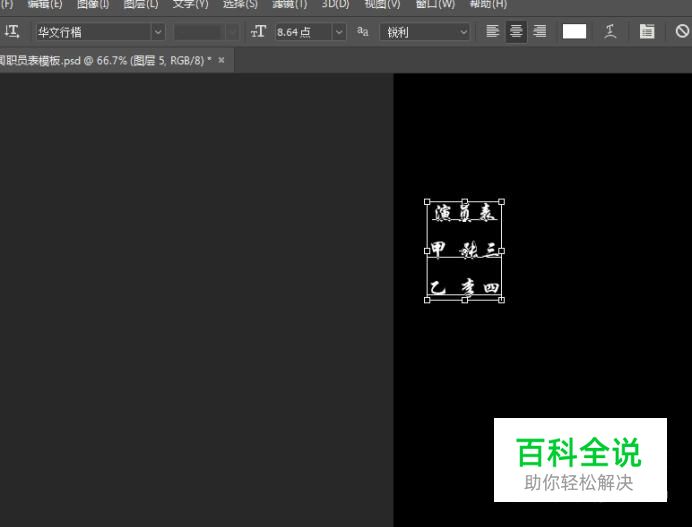Viewport: 692px width, 527px height.
Task: Align text right
Action: pyautogui.click(x=539, y=31)
